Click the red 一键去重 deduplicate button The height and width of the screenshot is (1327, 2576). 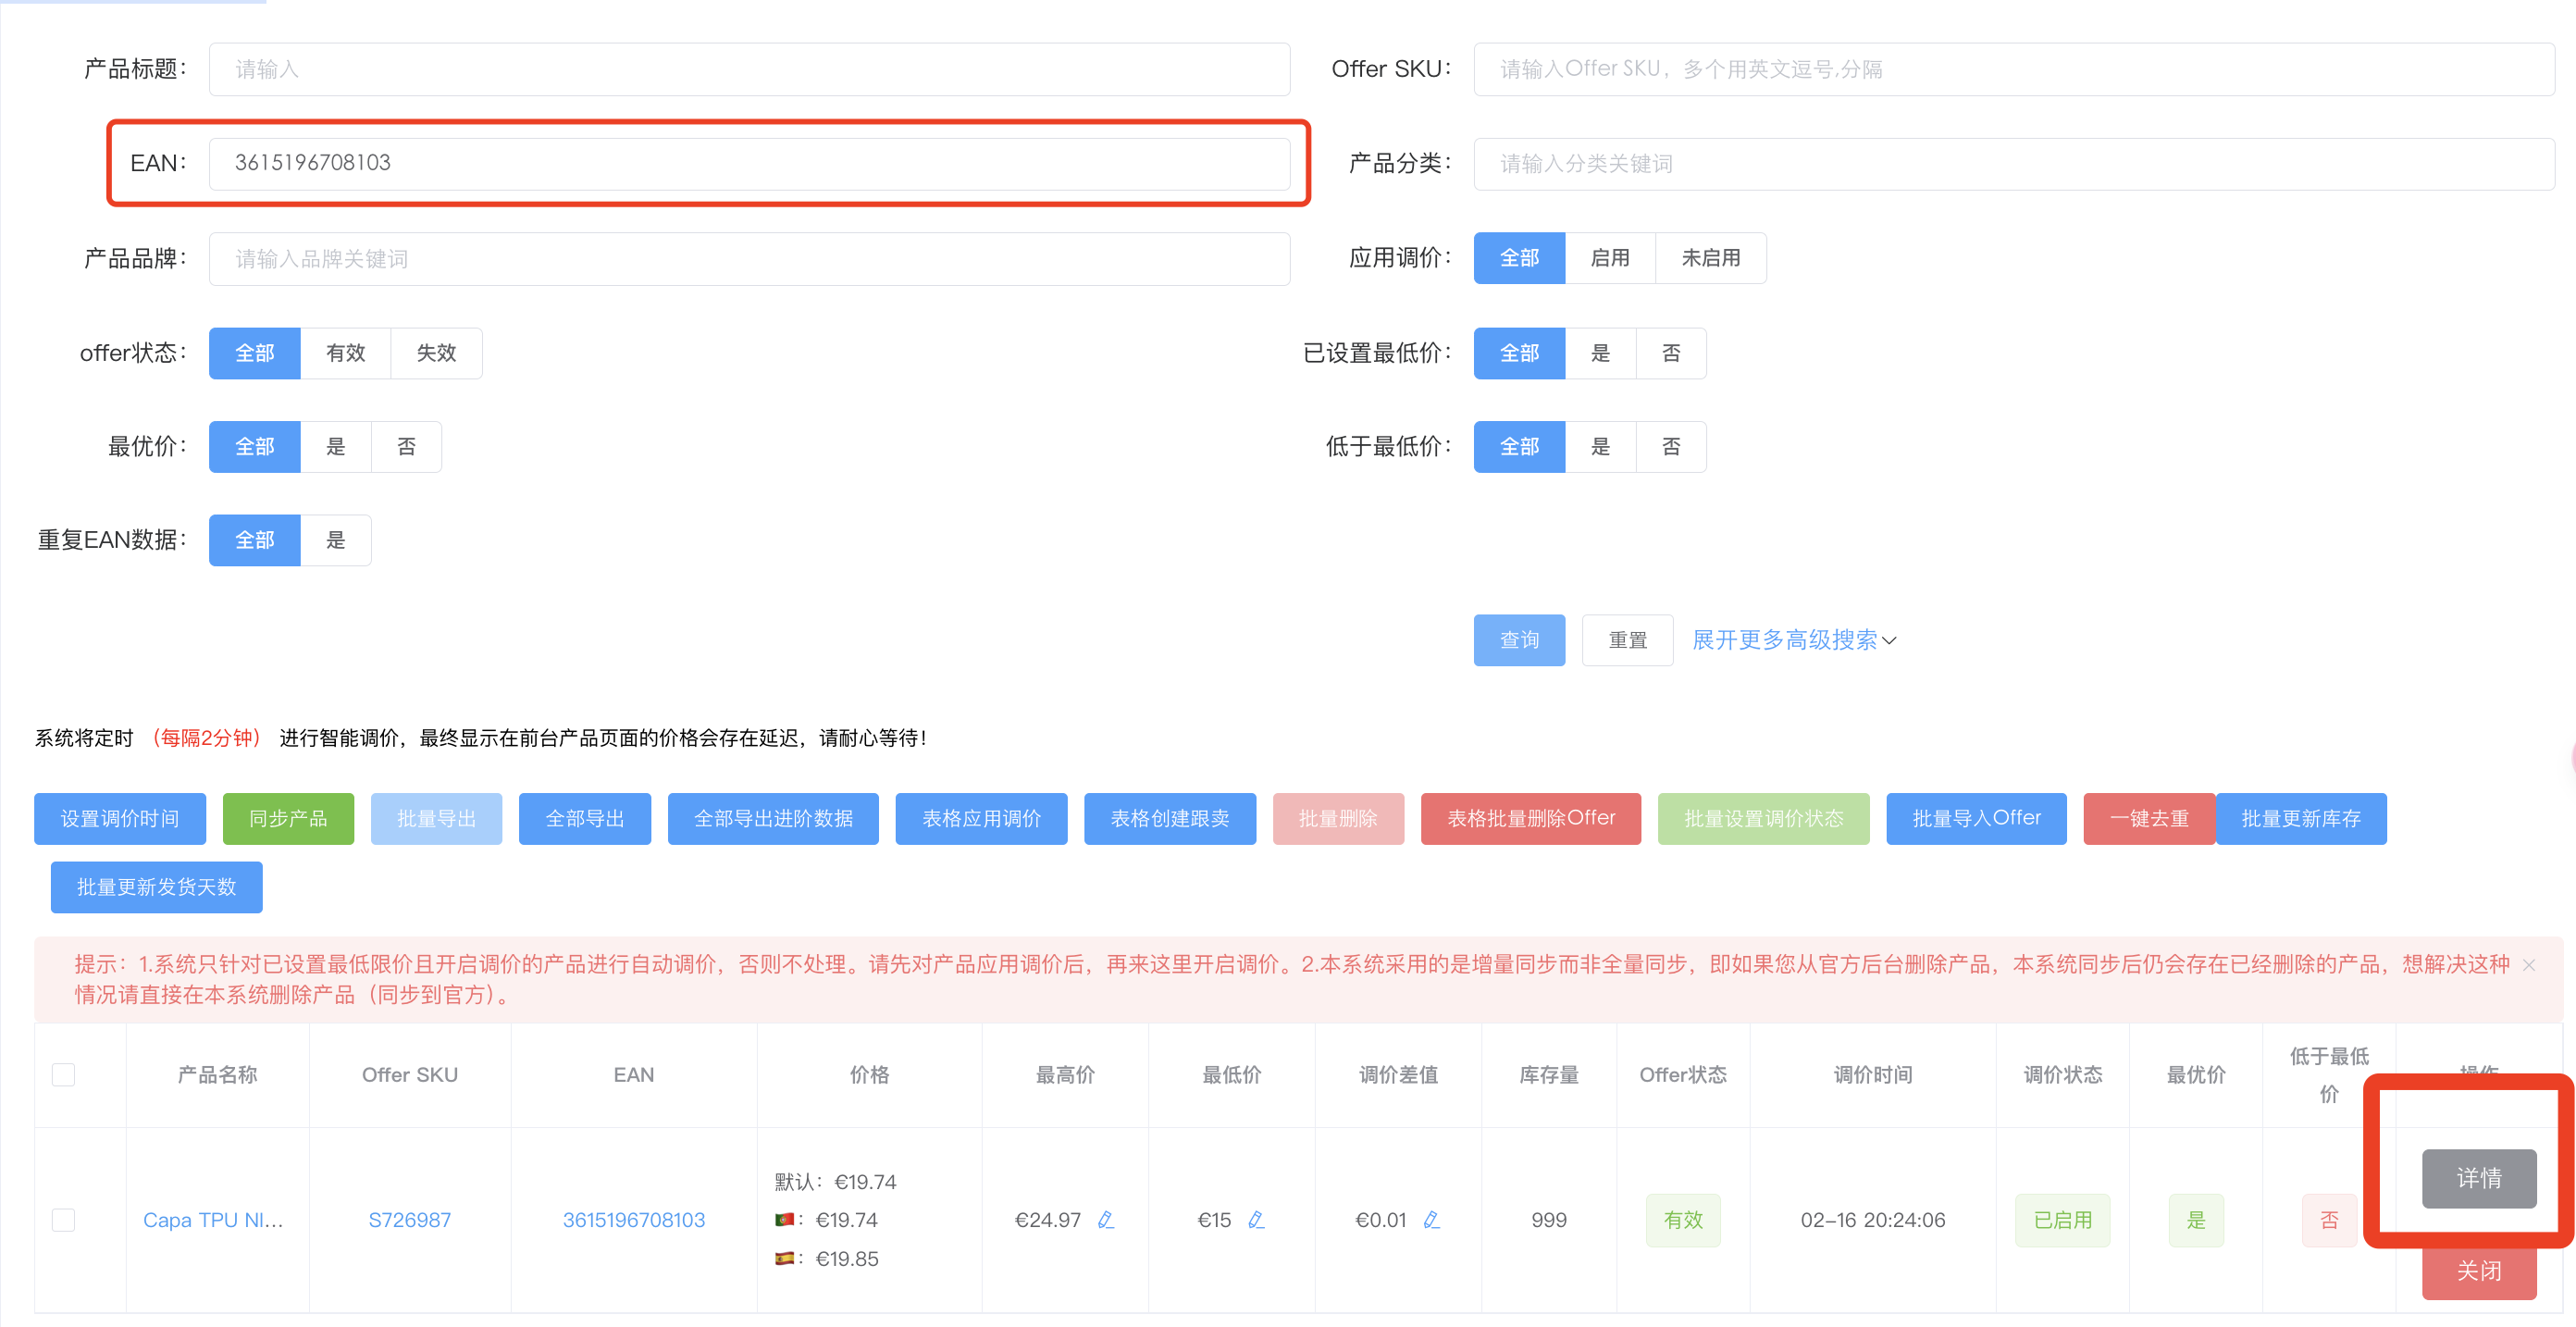[x=2145, y=818]
